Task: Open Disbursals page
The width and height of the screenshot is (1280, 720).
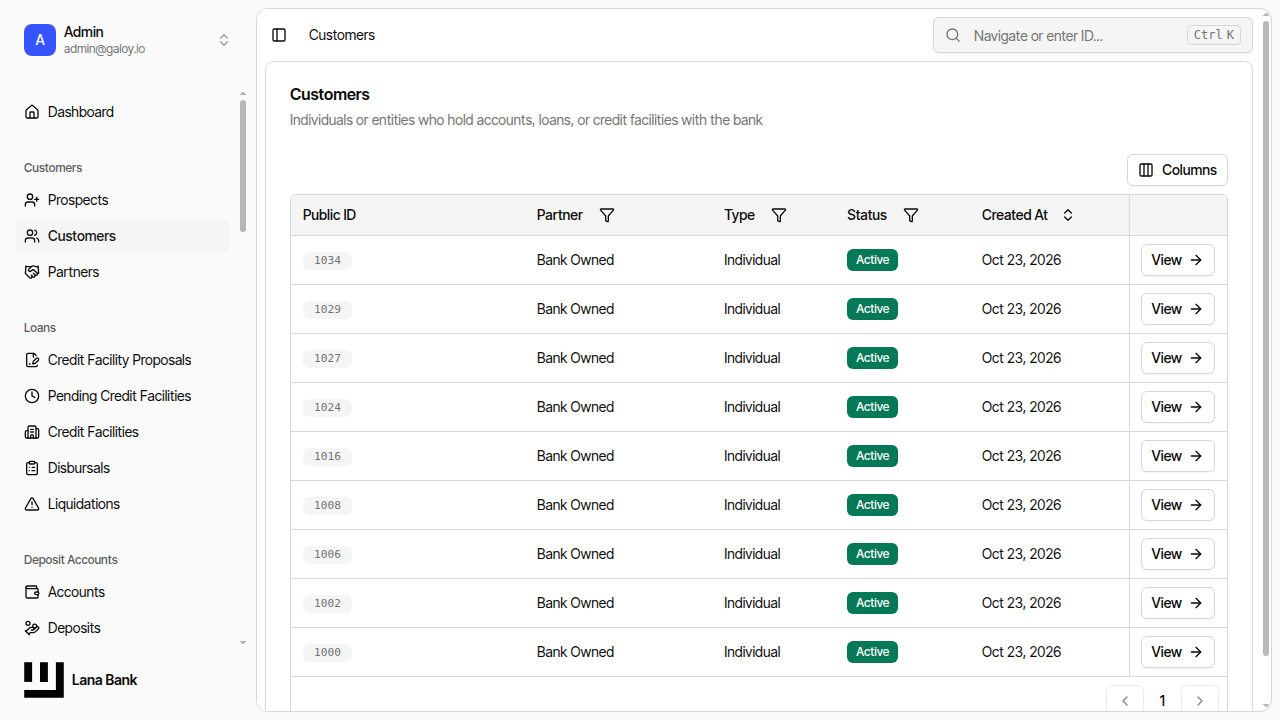Action: [123, 468]
